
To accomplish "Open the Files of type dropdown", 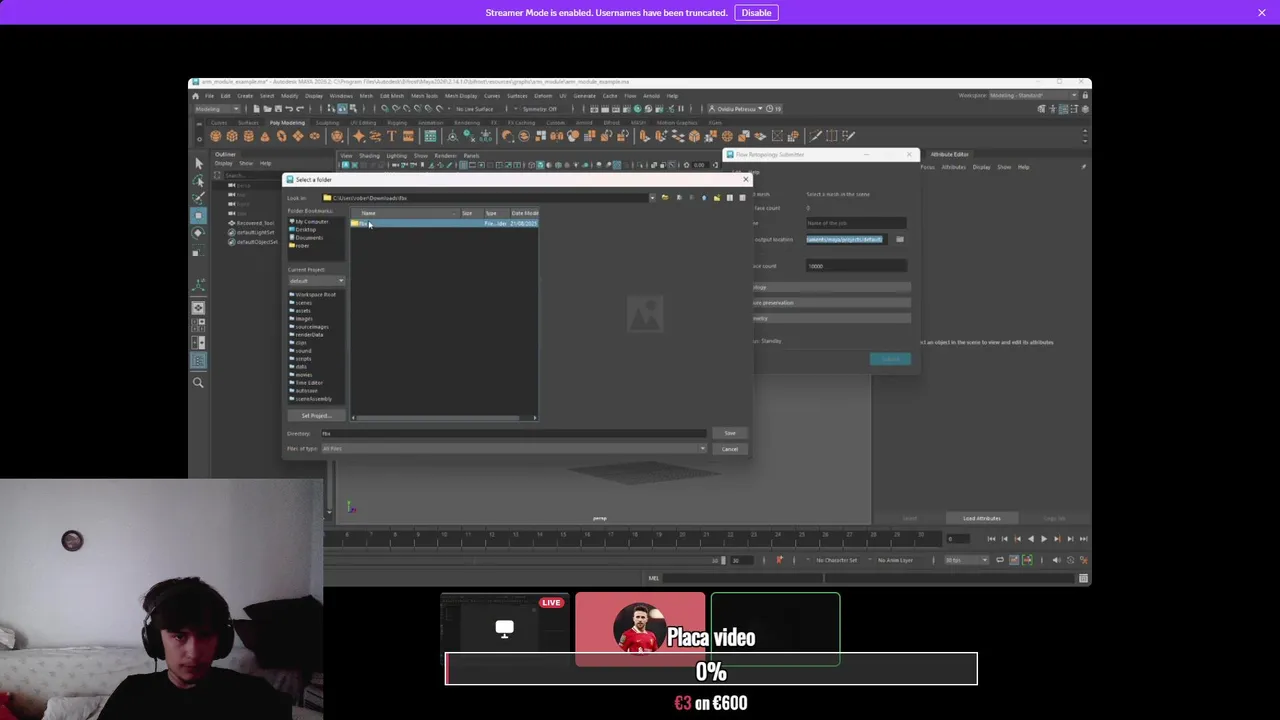I will 514,448.
